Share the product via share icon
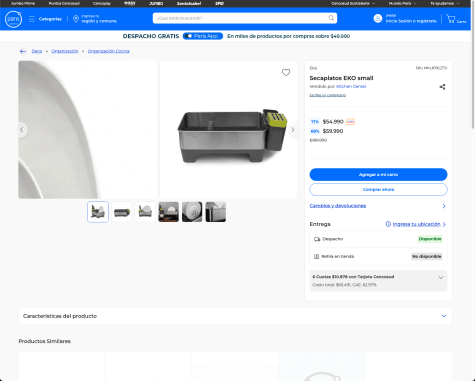 coord(442,87)
